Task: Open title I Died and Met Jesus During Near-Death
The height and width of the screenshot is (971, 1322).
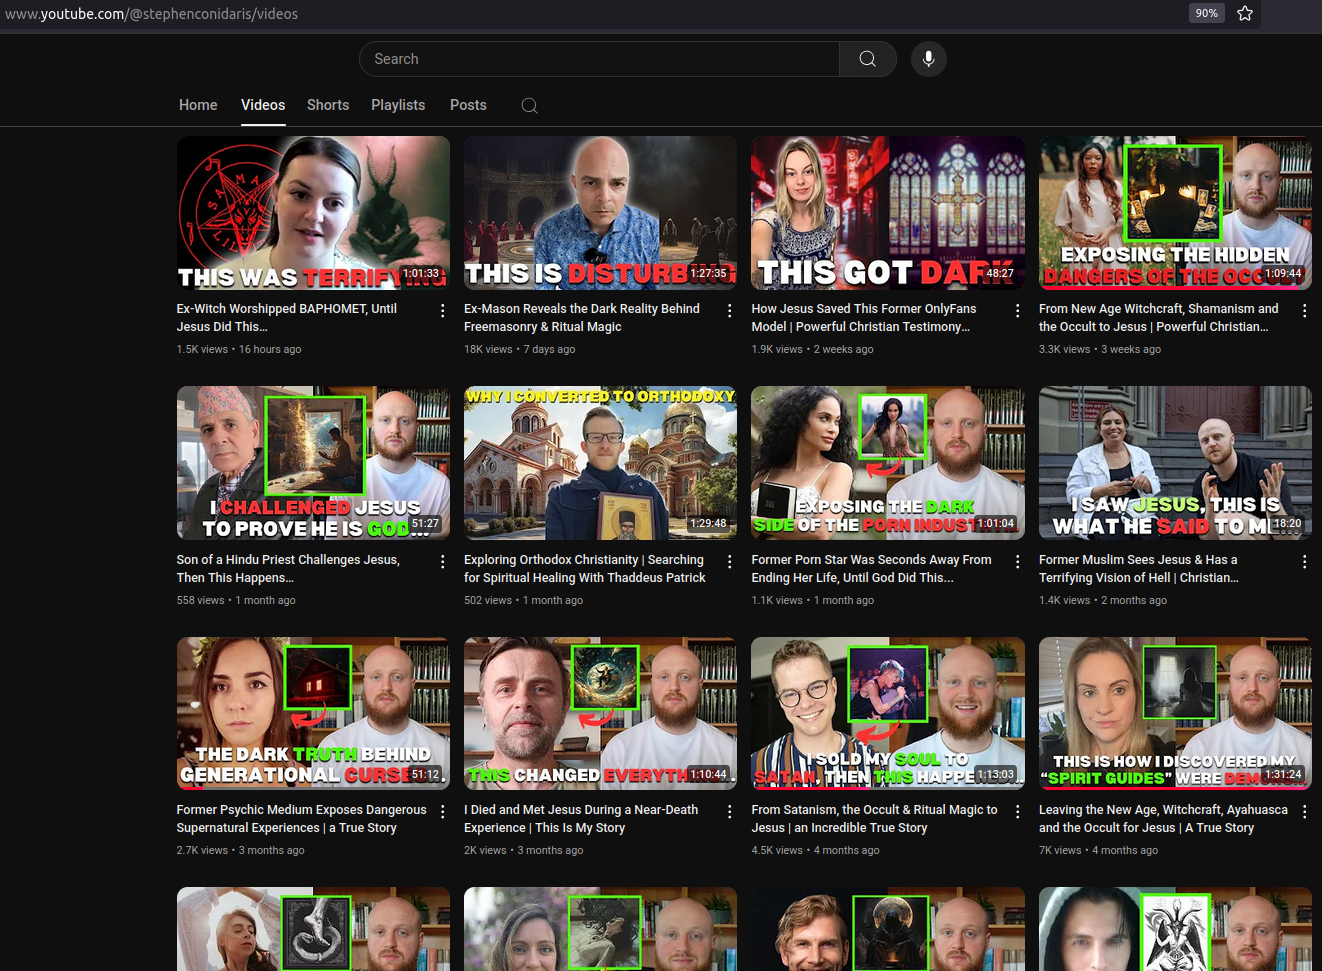Action: [581, 819]
